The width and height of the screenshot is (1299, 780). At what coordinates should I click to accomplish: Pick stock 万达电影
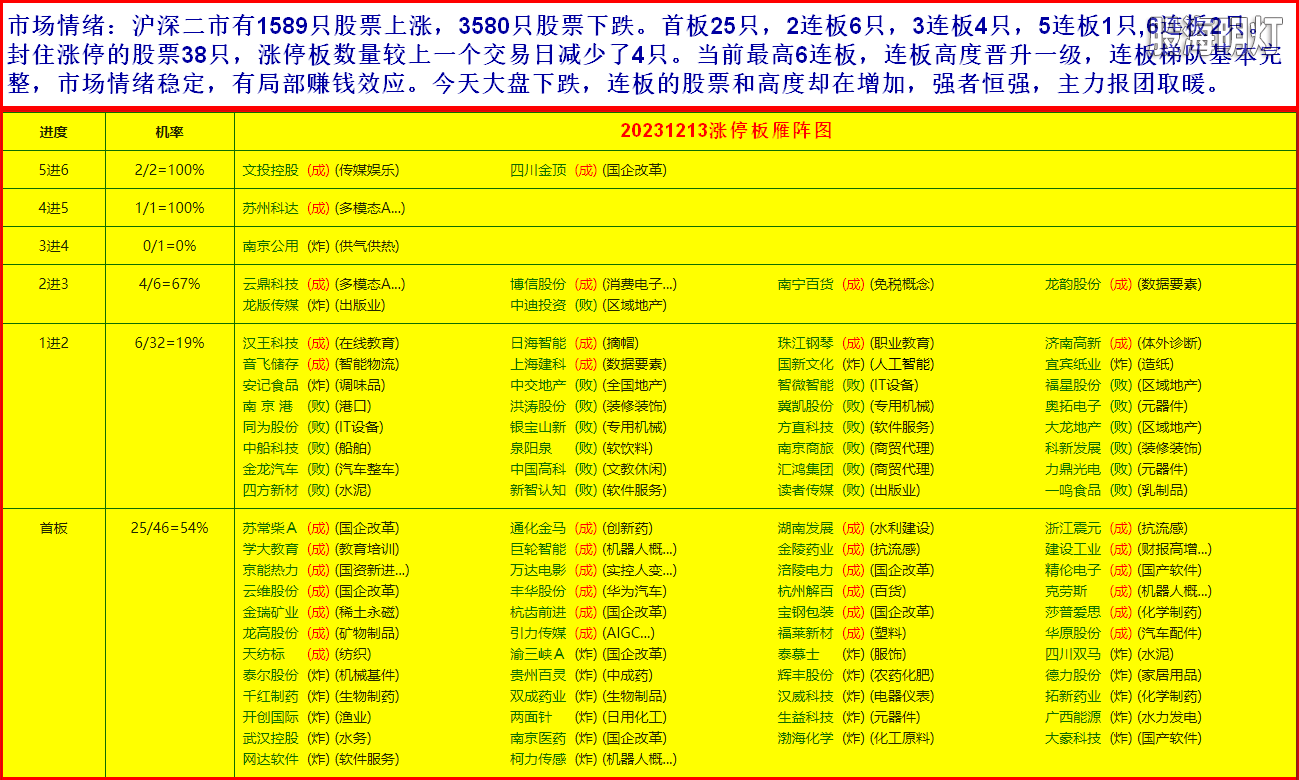click(x=538, y=570)
